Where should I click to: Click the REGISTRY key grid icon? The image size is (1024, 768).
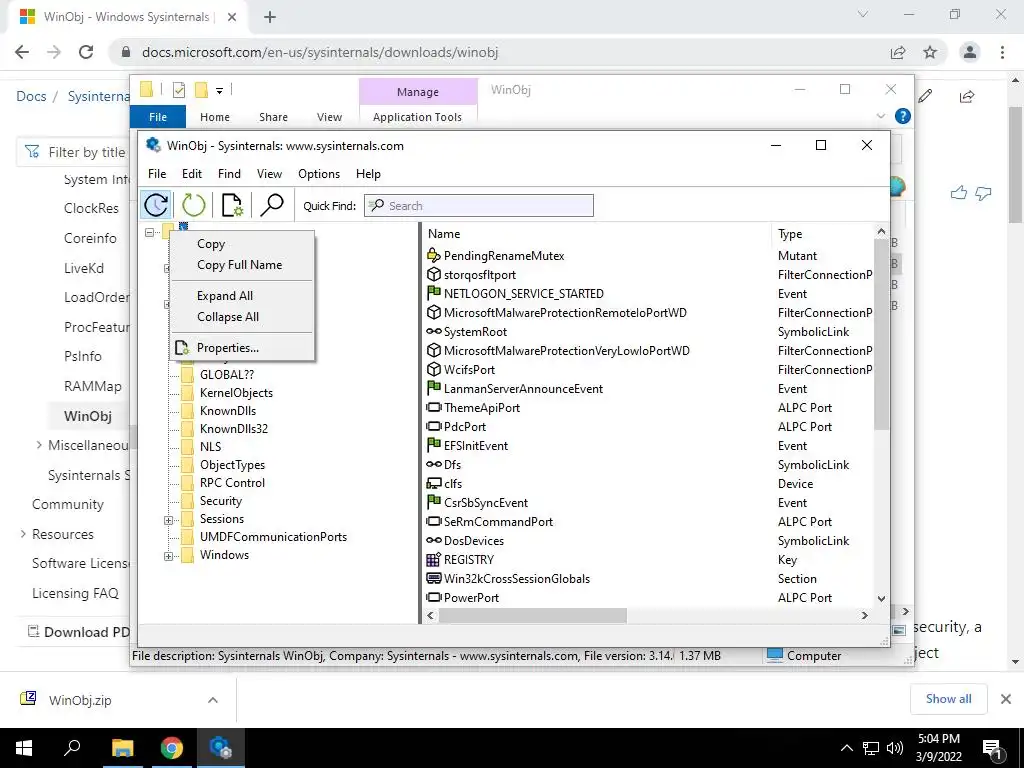pos(434,560)
